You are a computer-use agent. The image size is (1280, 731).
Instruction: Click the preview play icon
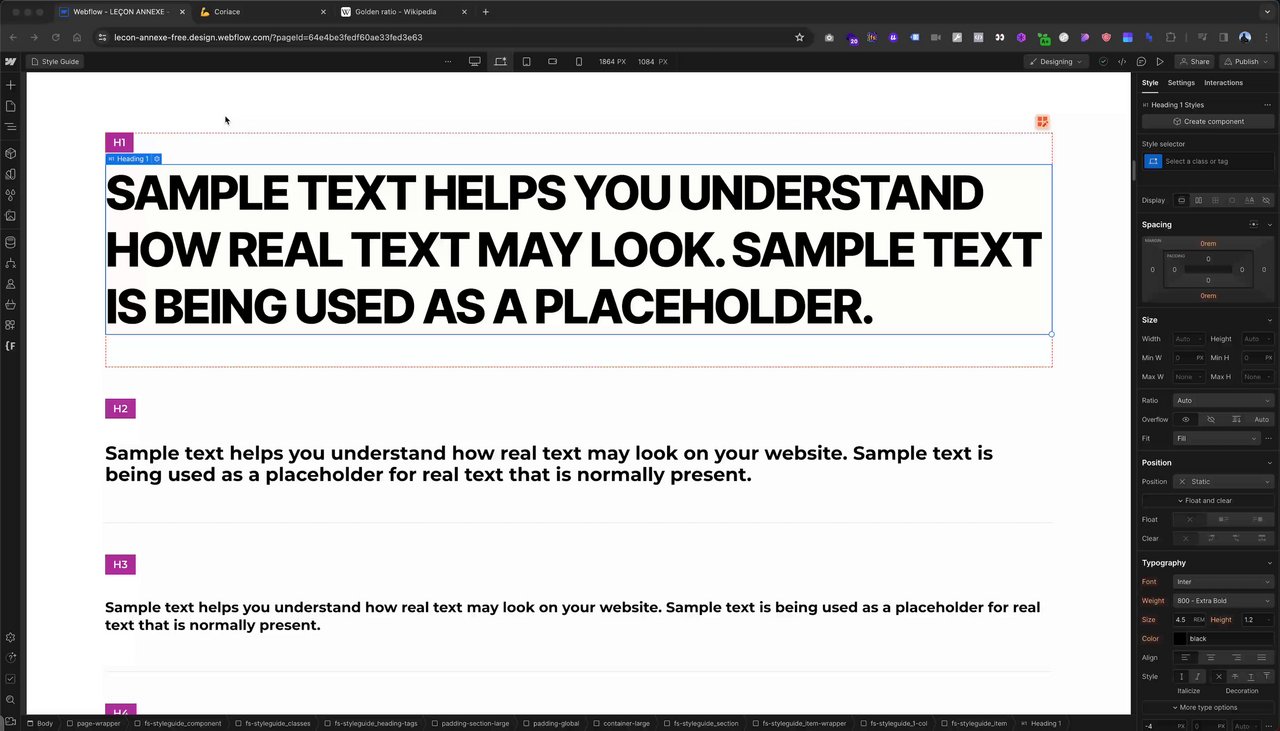click(1160, 61)
